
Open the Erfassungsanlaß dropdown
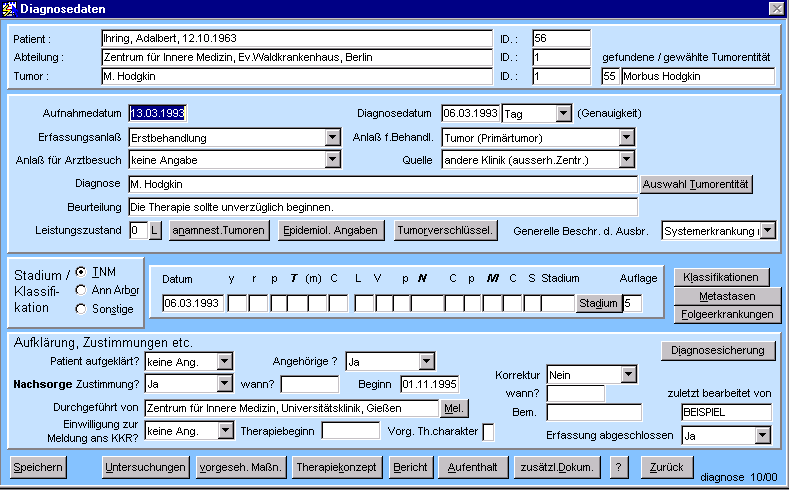(x=333, y=137)
